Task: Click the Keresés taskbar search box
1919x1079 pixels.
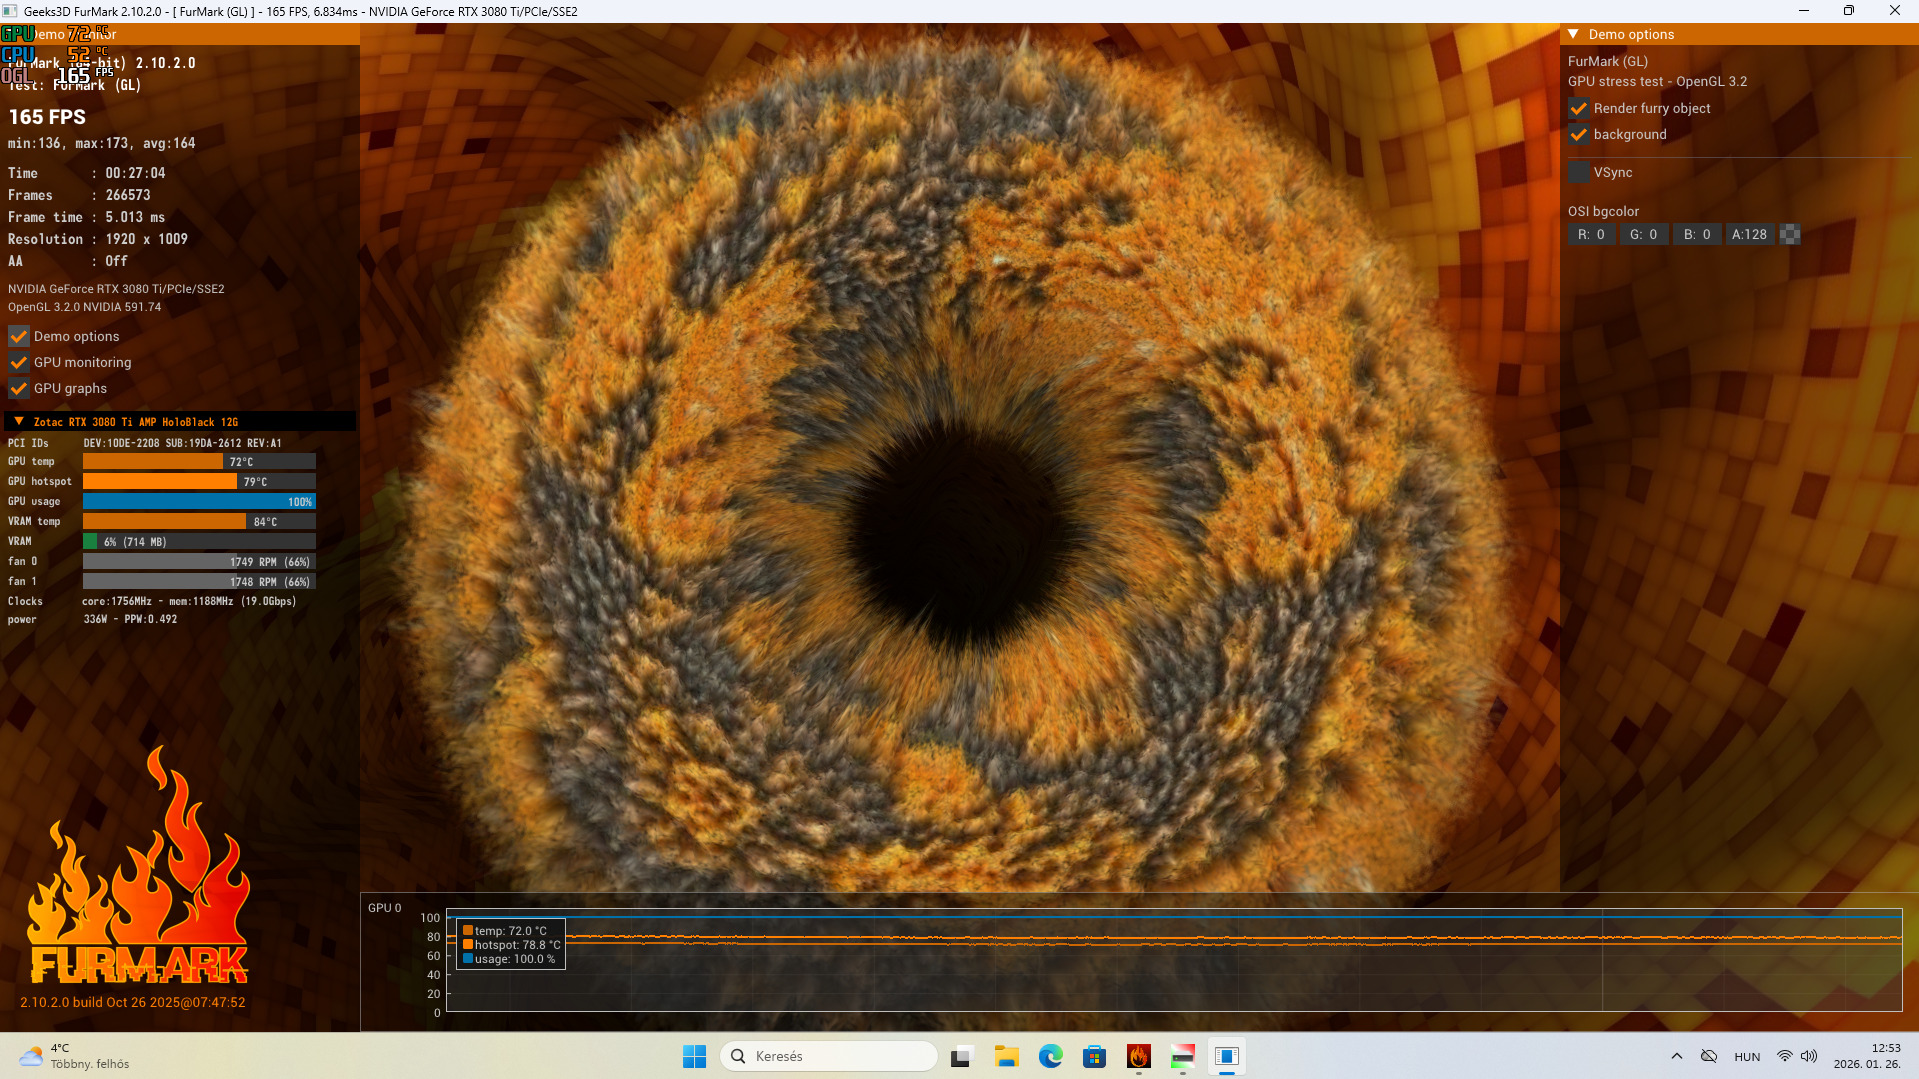Action: point(829,1056)
